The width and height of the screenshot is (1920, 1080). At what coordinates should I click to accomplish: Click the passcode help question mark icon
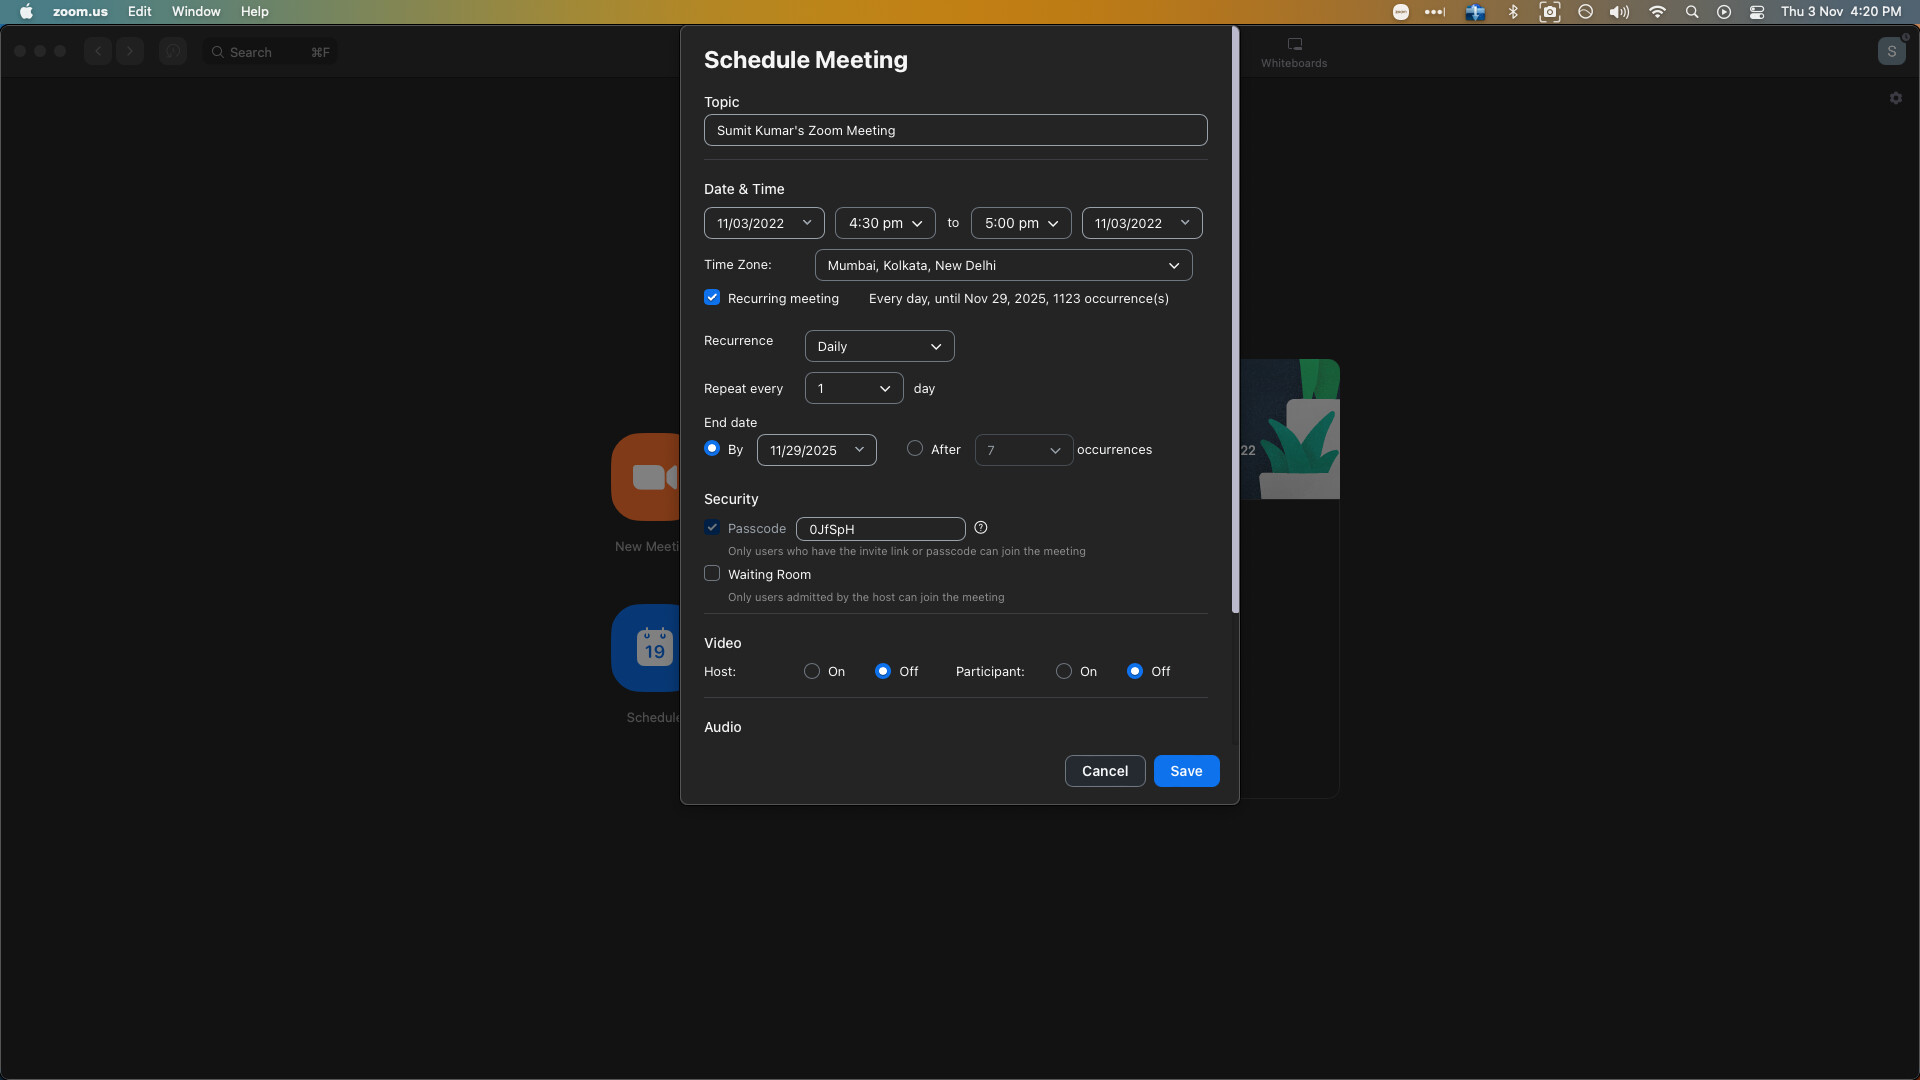(980, 528)
